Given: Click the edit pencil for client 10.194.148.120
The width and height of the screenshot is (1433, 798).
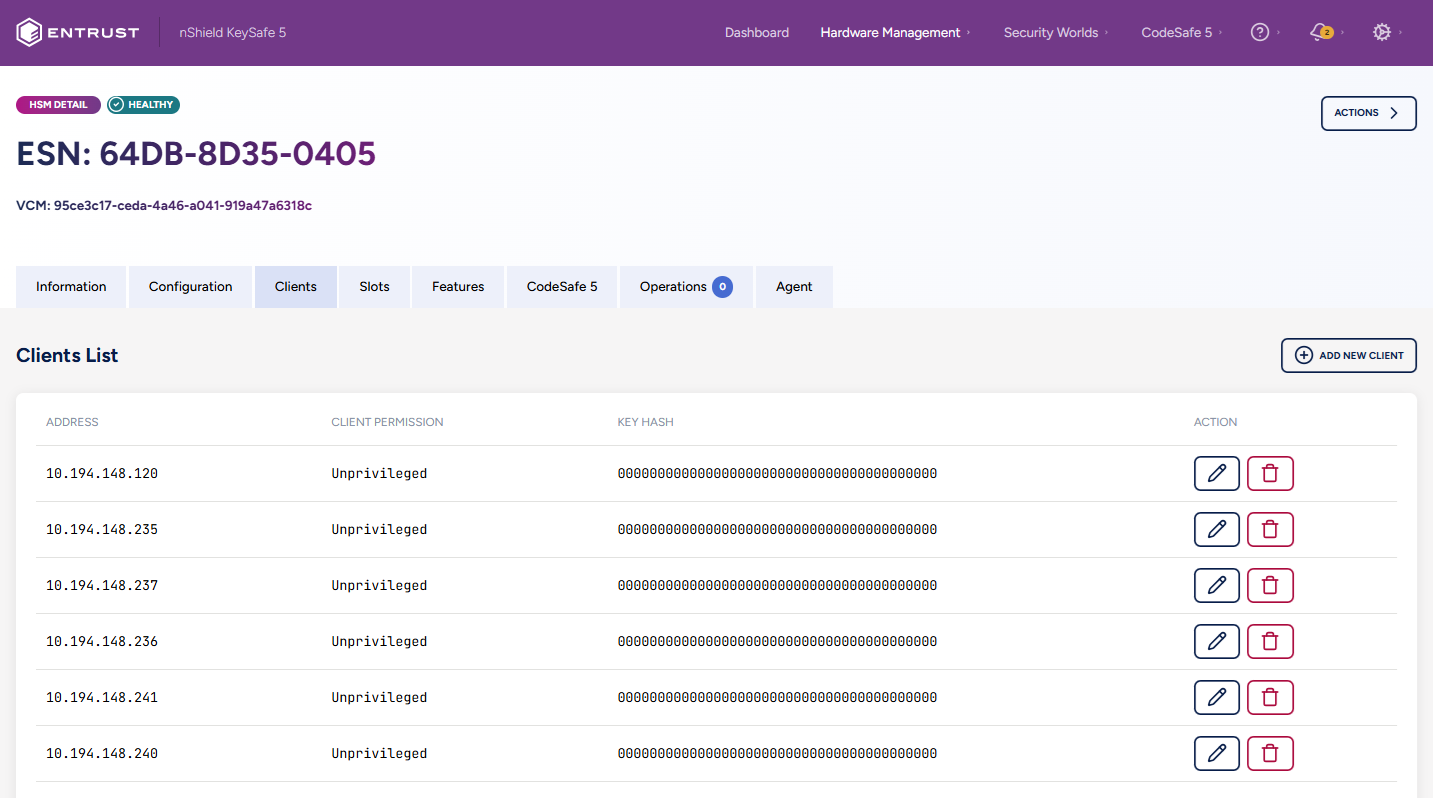Looking at the screenshot, I should click(x=1216, y=474).
